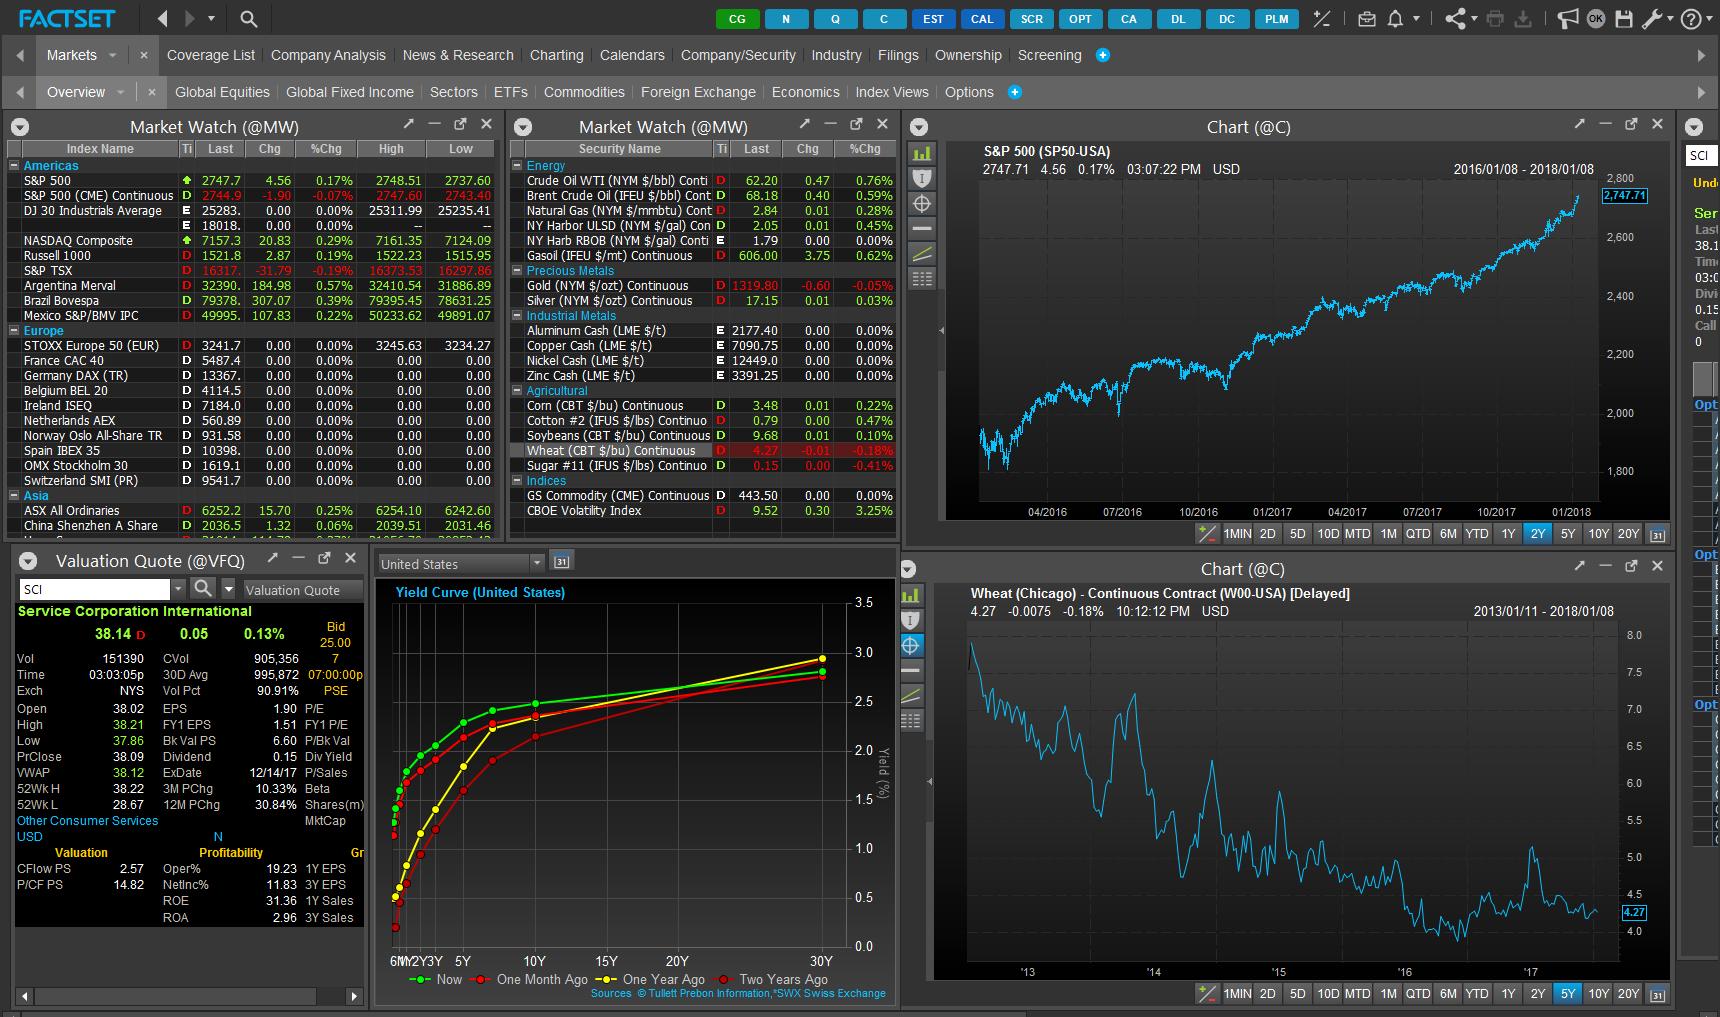Screen dimensions: 1720x1017
Task: Open the help question mark icon
Action: click(1690, 19)
